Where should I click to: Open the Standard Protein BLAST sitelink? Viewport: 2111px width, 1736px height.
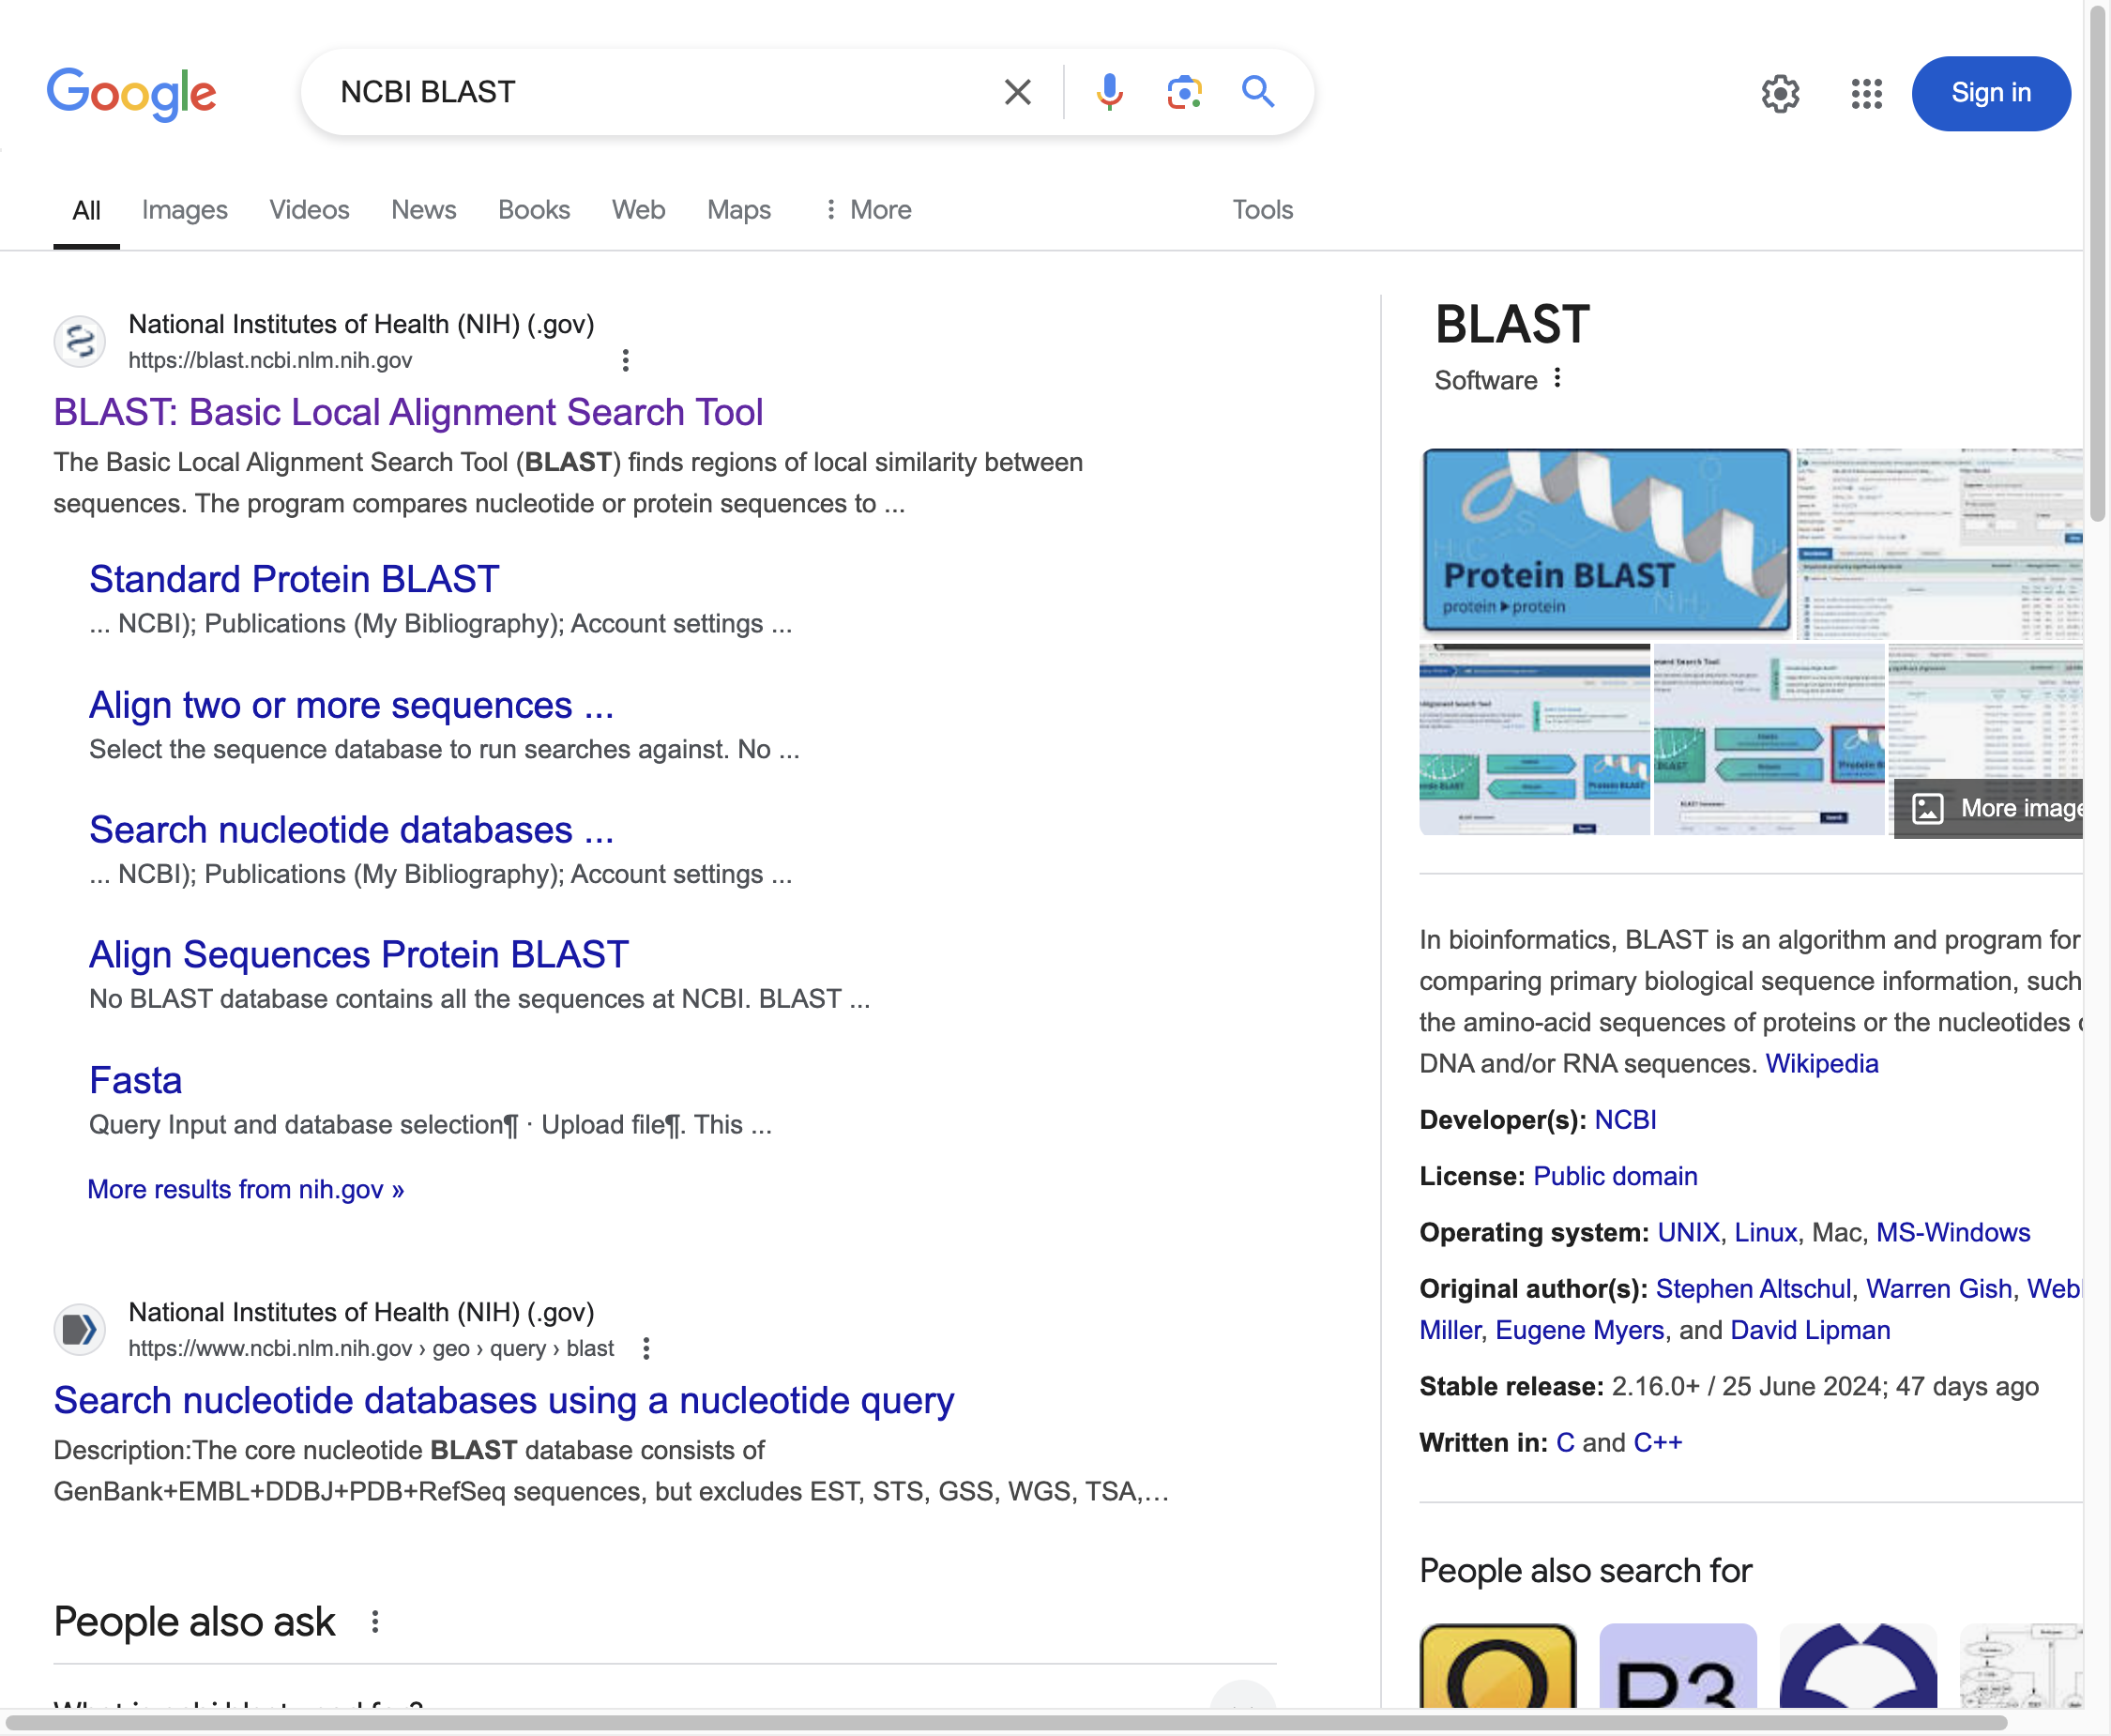[x=294, y=579]
